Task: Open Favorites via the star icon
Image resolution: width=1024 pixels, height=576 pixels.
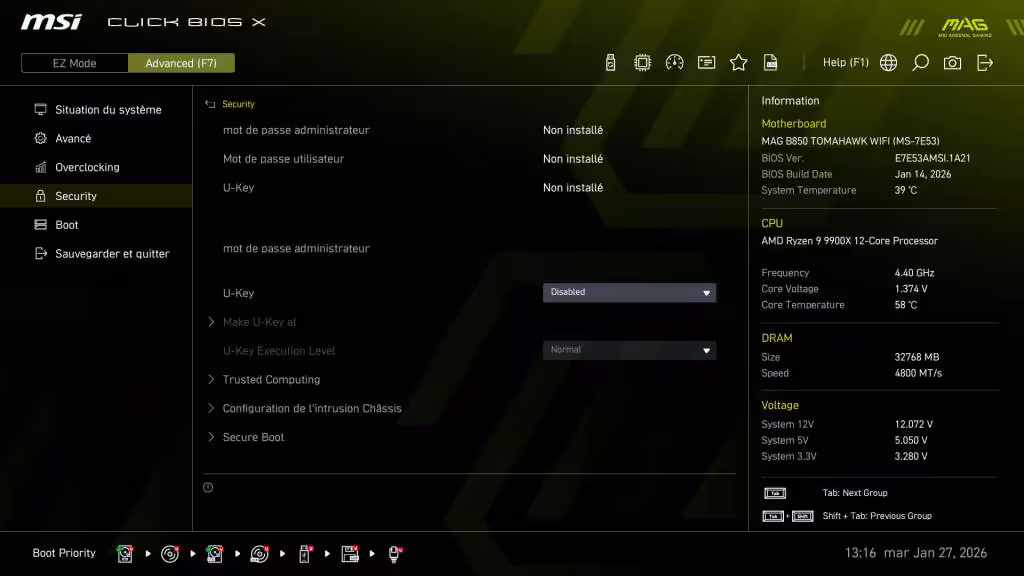Action: click(738, 62)
